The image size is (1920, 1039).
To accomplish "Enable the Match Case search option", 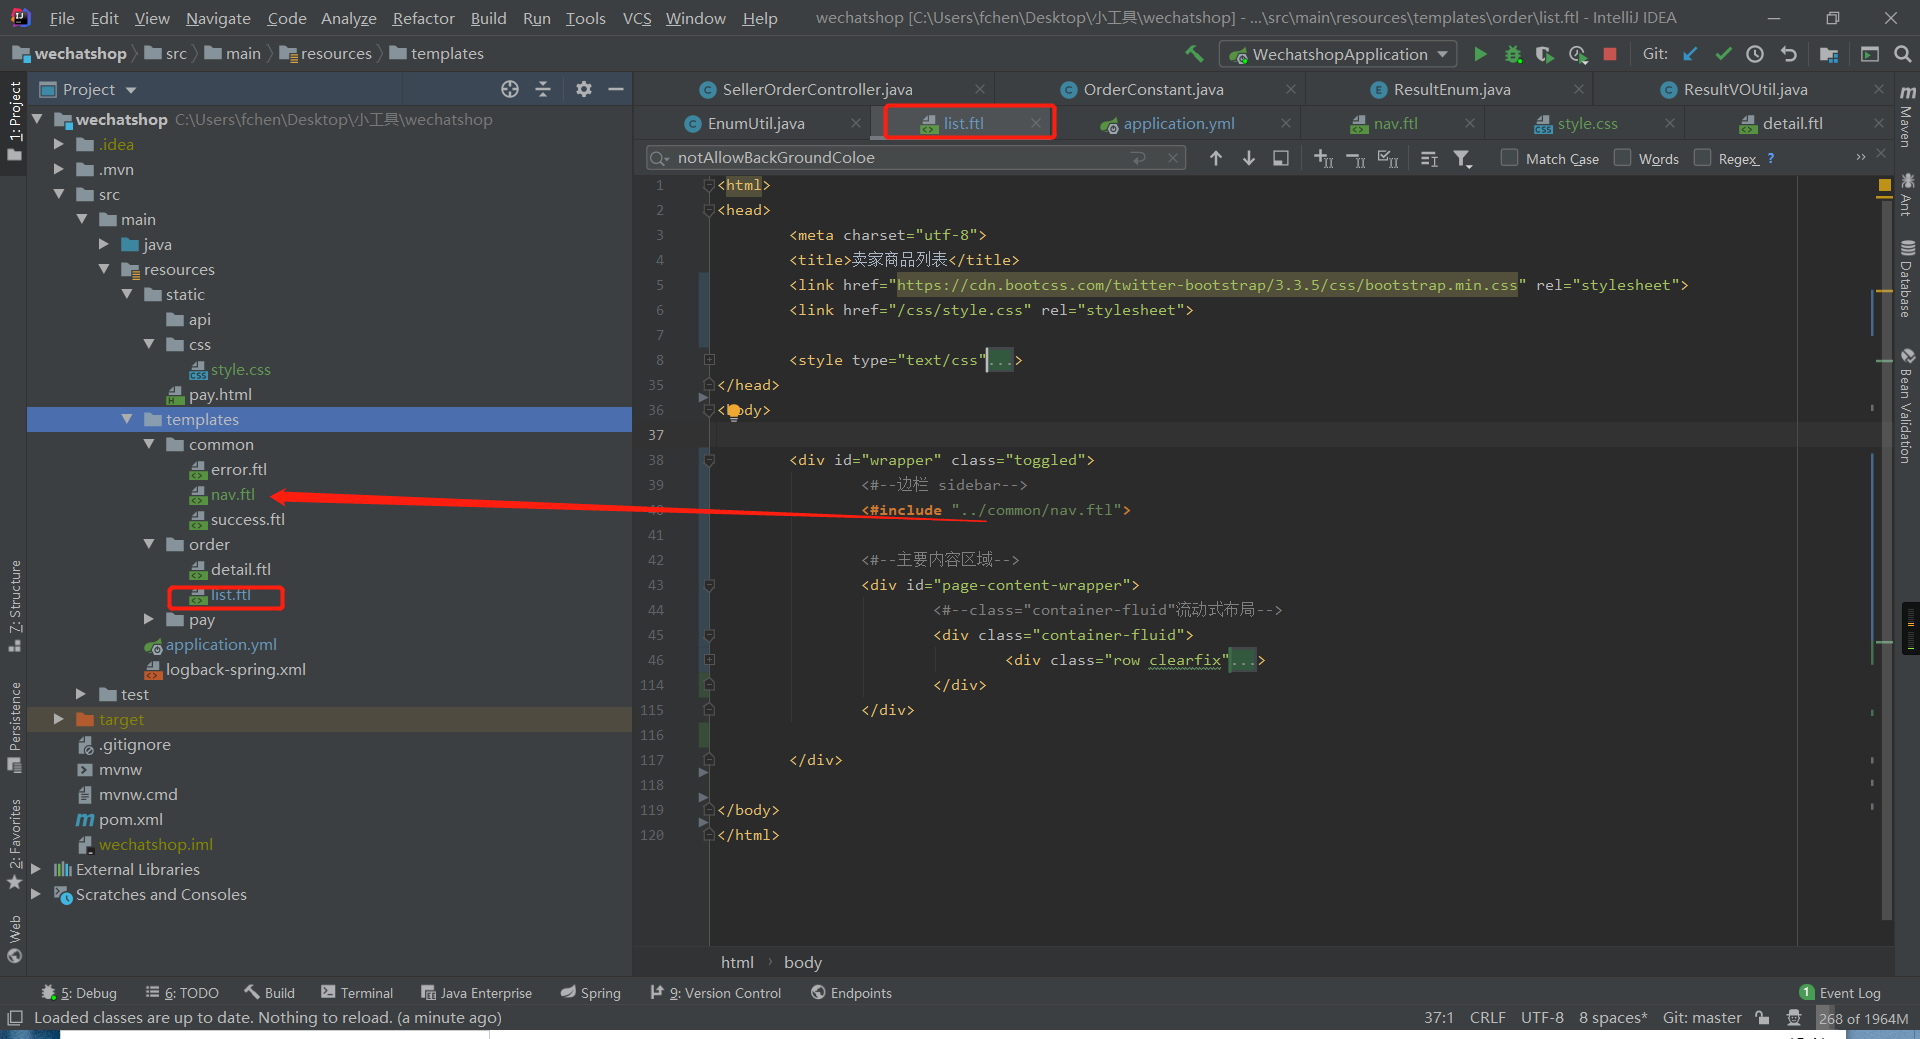I will point(1508,157).
